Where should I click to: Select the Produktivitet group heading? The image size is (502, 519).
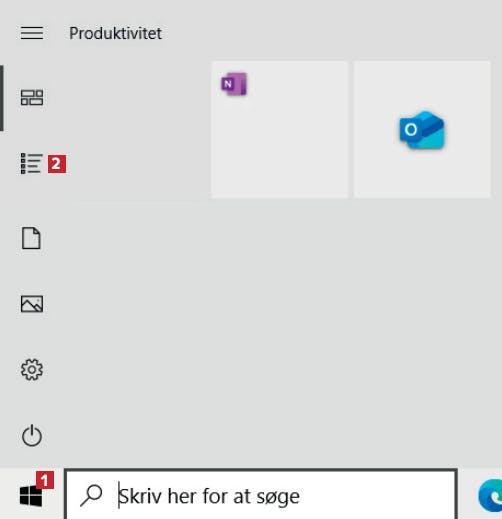(115, 33)
